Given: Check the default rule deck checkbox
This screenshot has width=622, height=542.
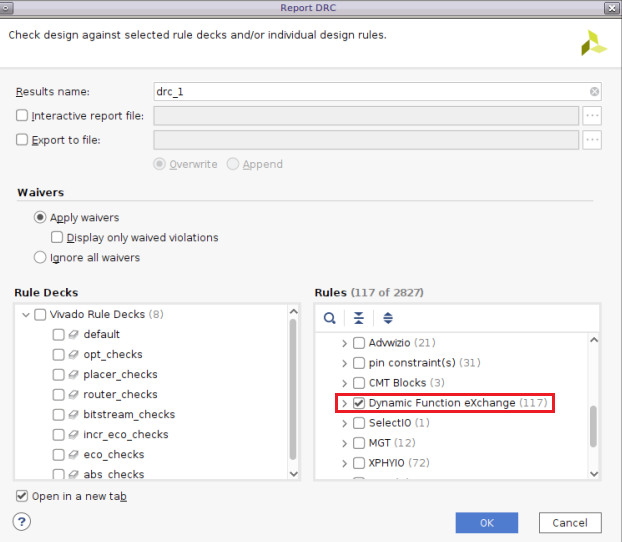Looking at the screenshot, I should pyautogui.click(x=58, y=334).
